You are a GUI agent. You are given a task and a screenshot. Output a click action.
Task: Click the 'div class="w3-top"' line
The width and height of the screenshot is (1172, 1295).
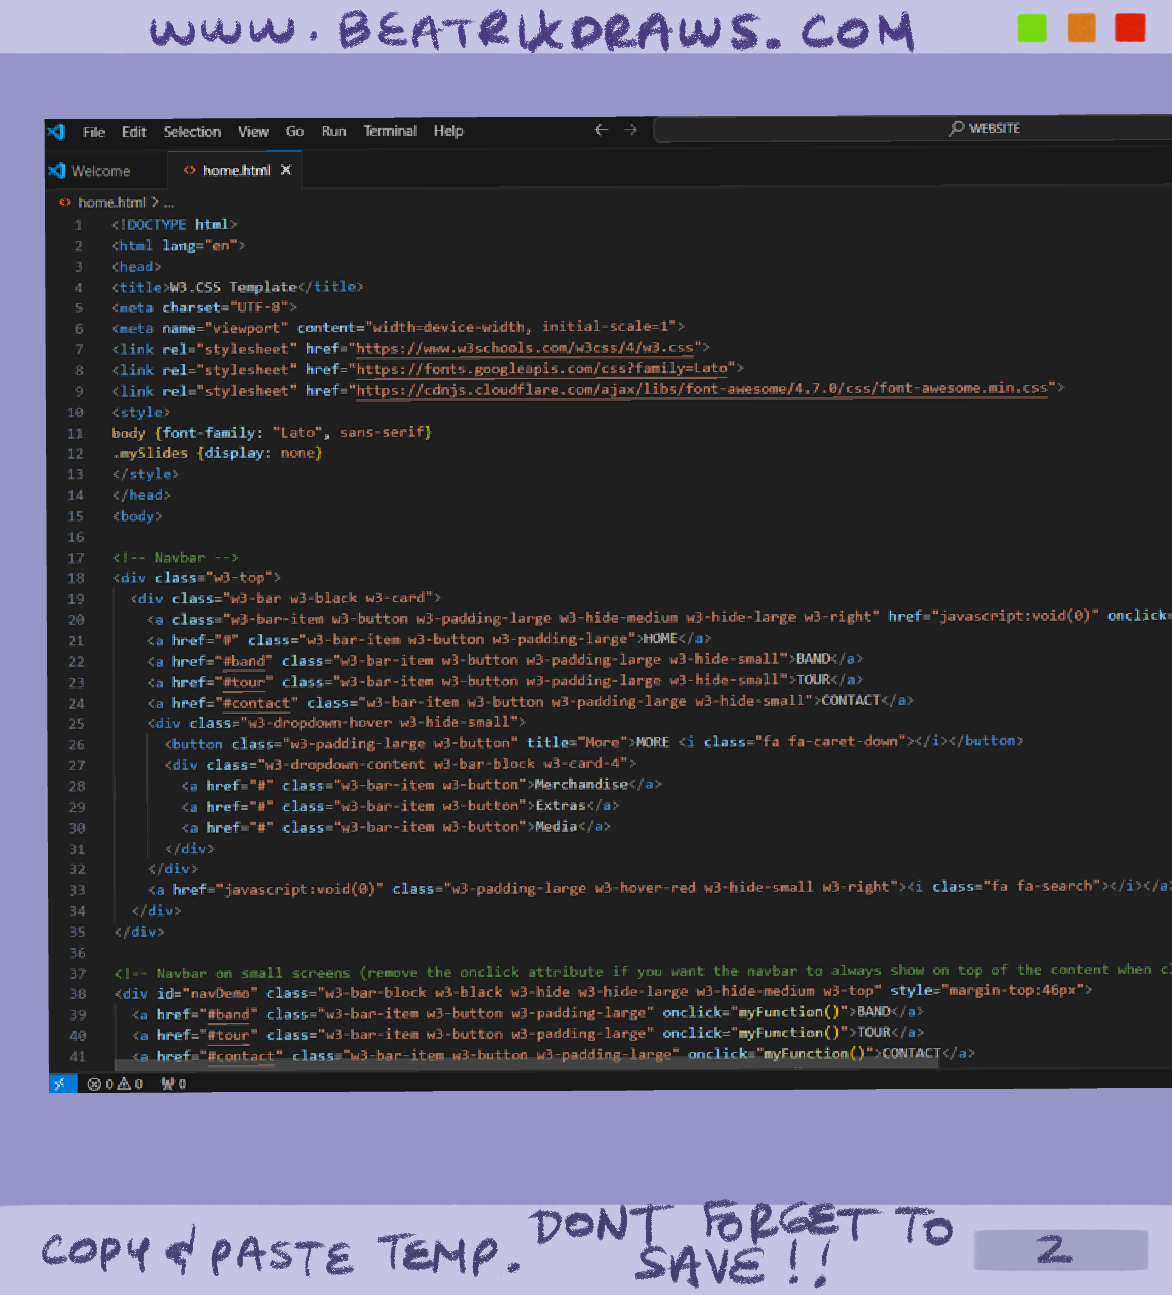(197, 578)
